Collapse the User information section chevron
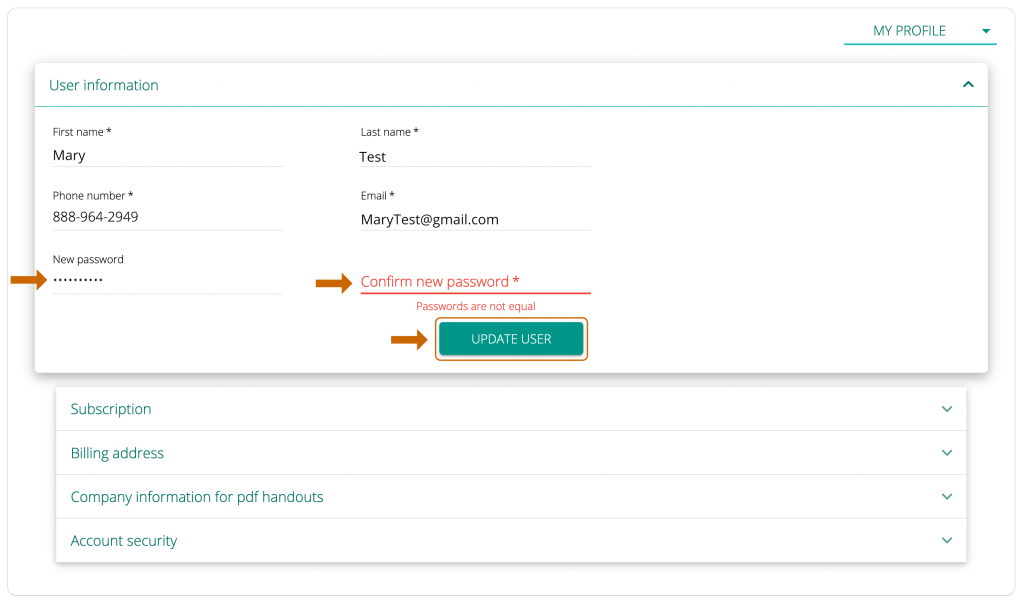The image size is (1024, 605). pyautogui.click(x=967, y=85)
